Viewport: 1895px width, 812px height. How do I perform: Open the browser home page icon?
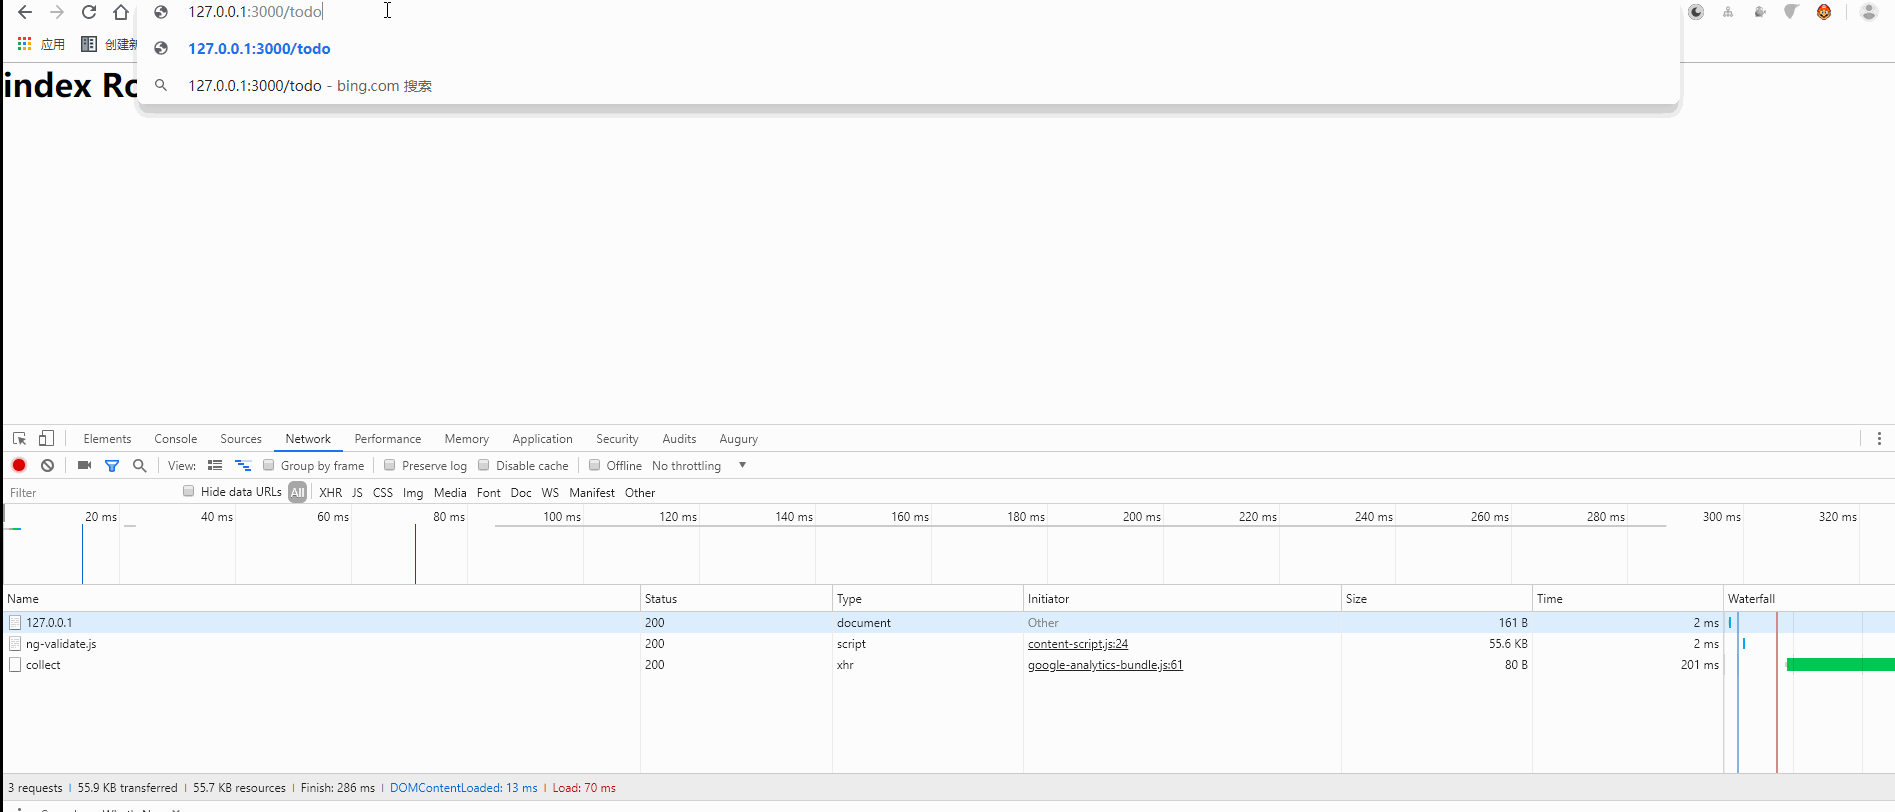coord(121,12)
